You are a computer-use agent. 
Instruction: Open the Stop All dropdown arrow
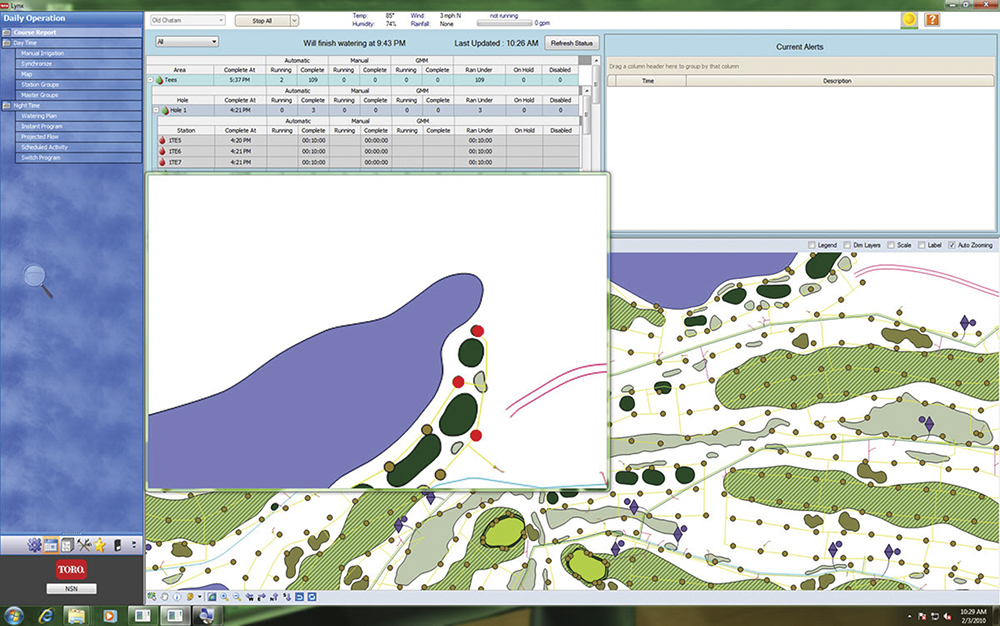click(294, 20)
